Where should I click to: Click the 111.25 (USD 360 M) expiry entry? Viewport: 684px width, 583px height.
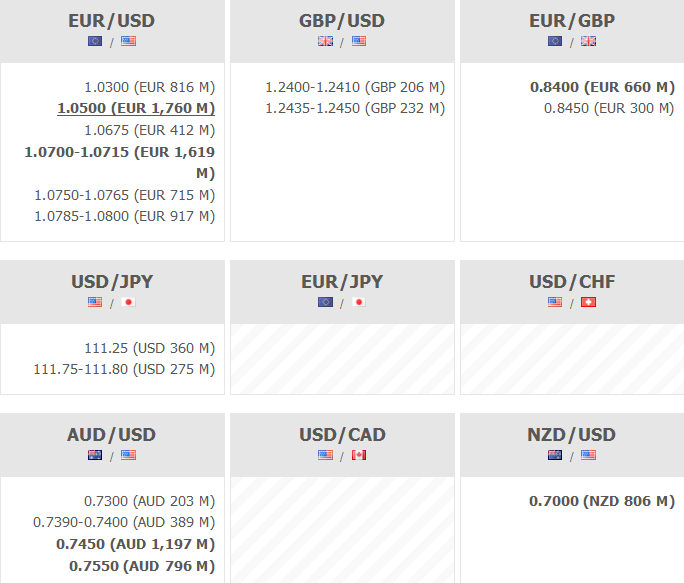[150, 348]
